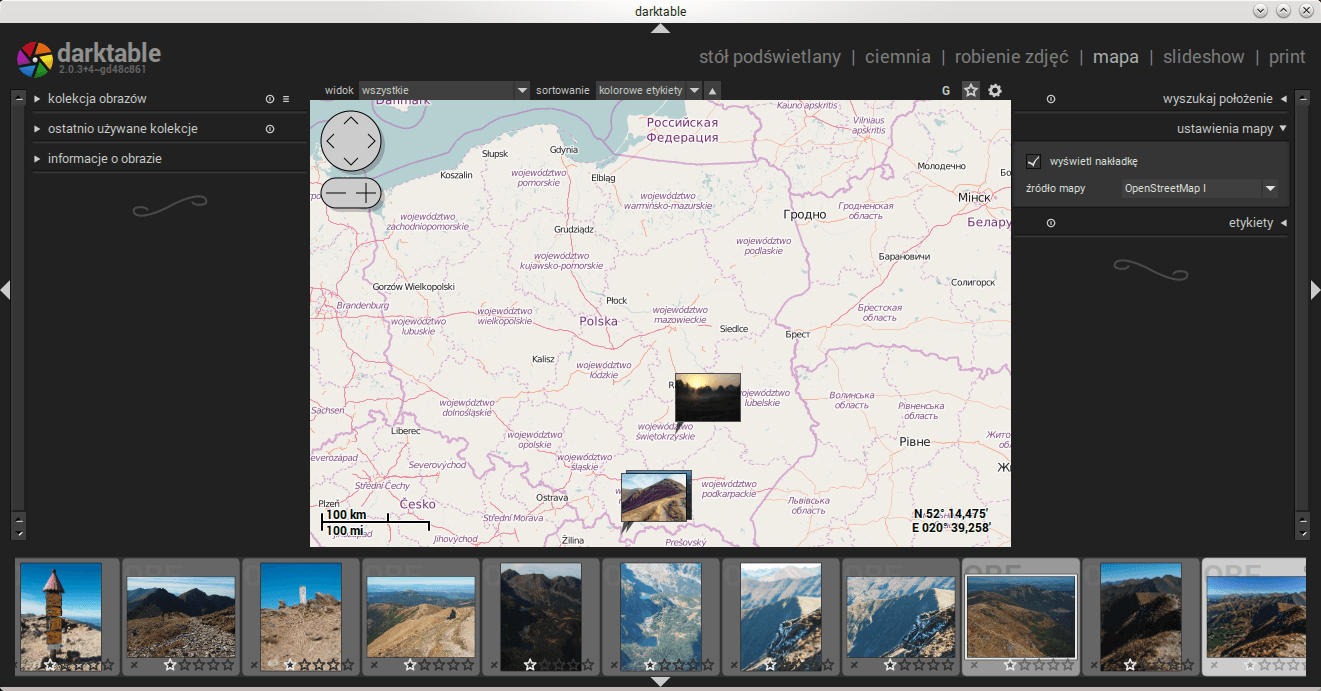
Task: Pan the map left
Action: tap(332, 141)
